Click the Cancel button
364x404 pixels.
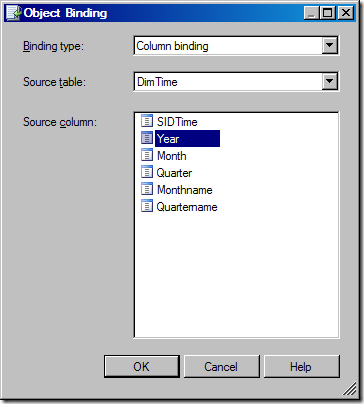tap(221, 366)
